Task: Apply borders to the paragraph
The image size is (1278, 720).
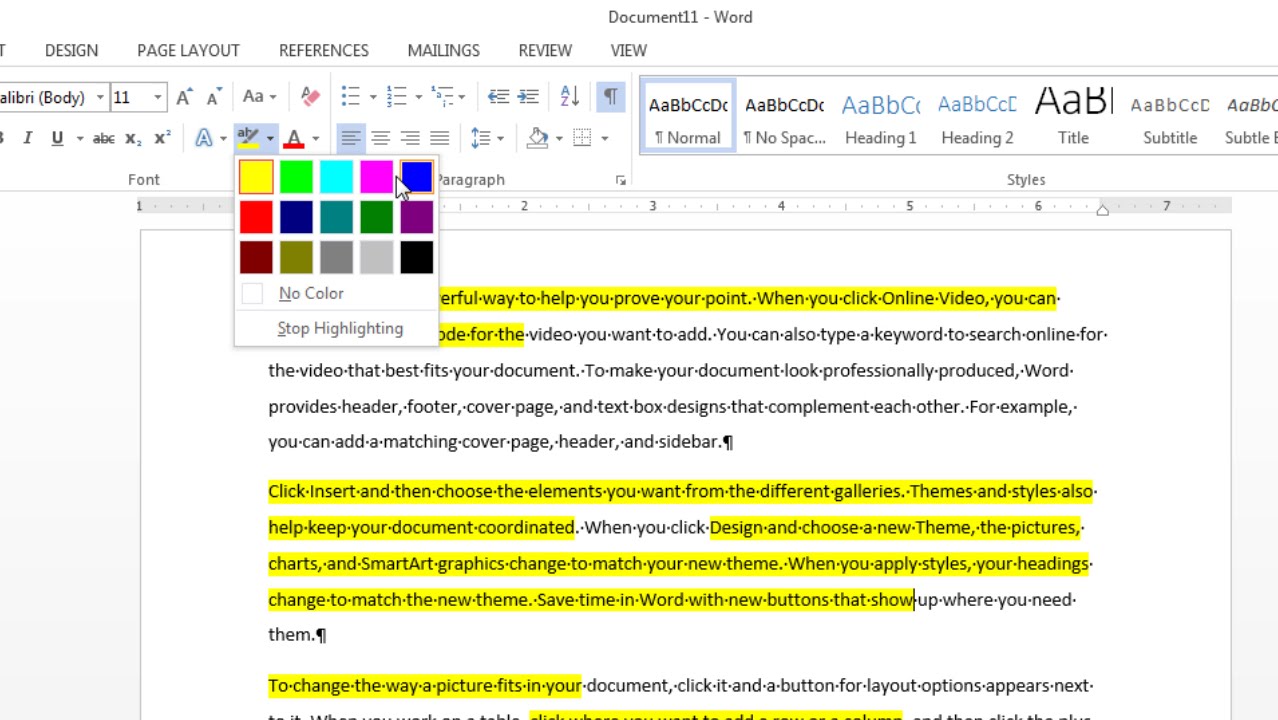Action: tap(582, 138)
